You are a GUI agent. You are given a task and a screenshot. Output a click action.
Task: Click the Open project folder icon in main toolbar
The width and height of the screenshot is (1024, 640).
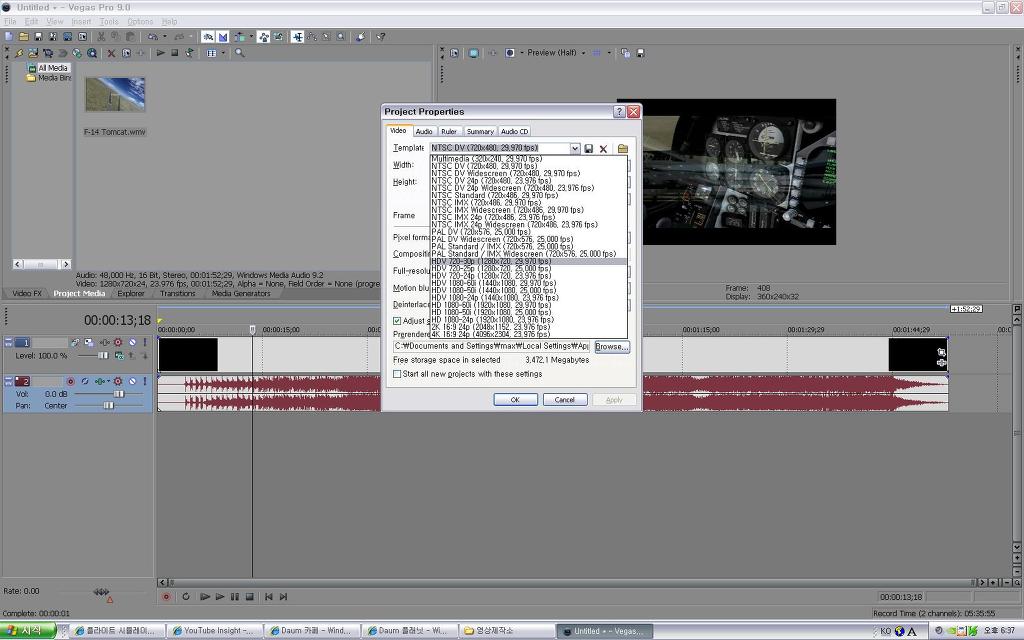coord(23,37)
